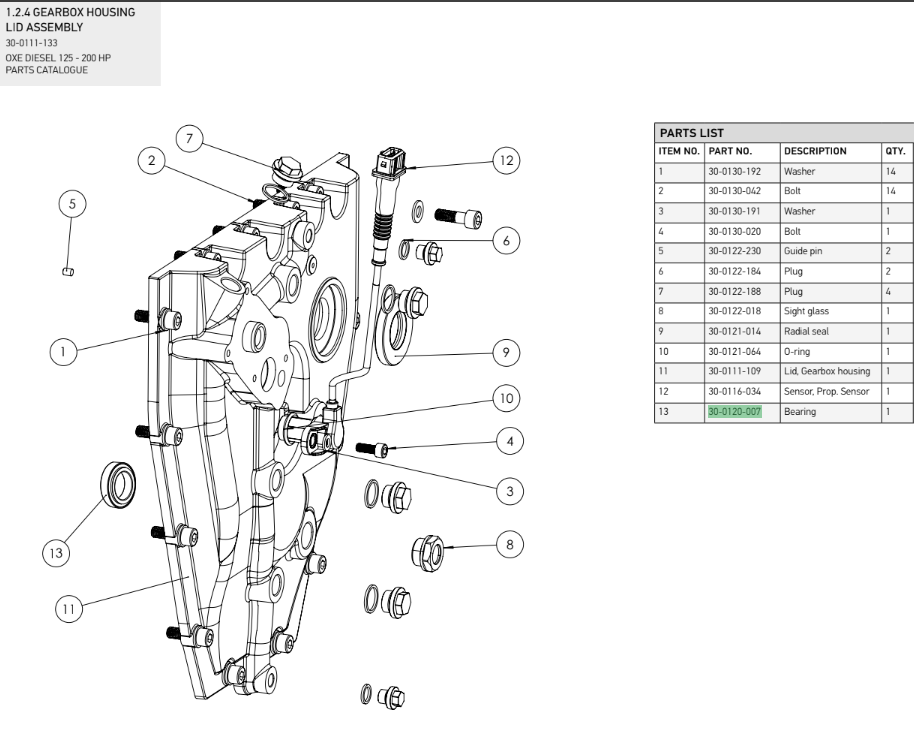Click callout balloon number 4
Image resolution: width=914 pixels, height=736 pixels.
[510, 441]
